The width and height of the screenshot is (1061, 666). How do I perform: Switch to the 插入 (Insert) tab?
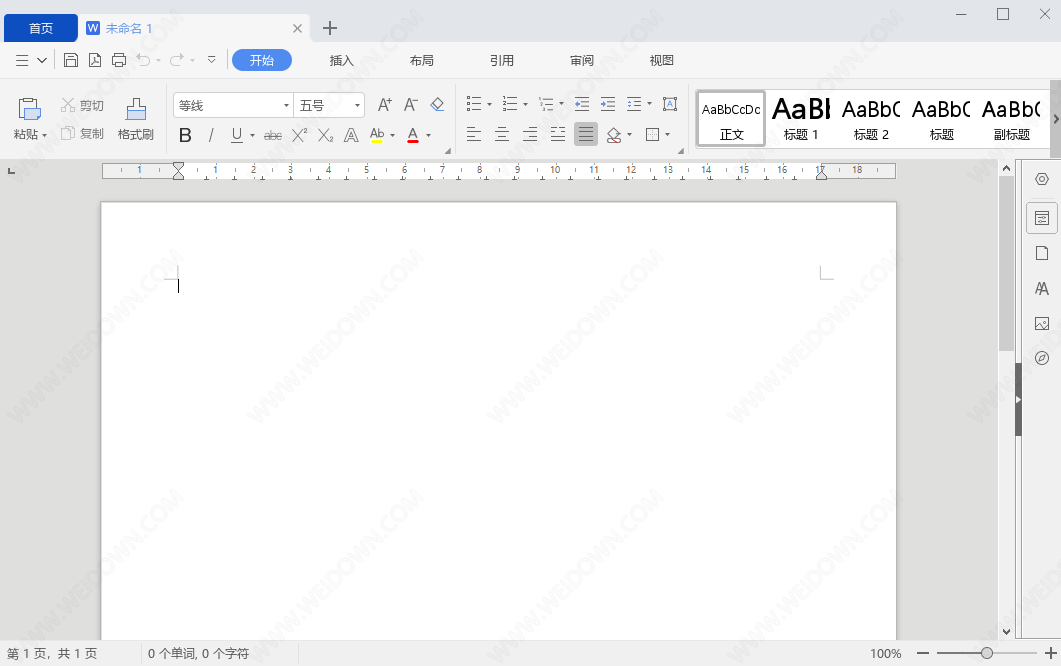(x=342, y=60)
